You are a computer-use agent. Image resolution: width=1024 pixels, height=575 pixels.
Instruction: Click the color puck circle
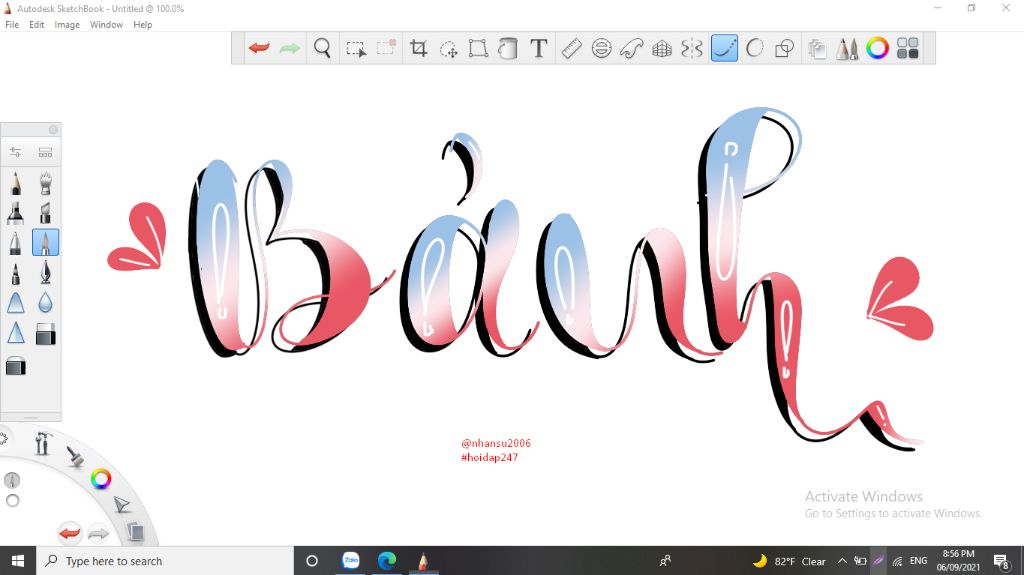[x=12, y=501]
